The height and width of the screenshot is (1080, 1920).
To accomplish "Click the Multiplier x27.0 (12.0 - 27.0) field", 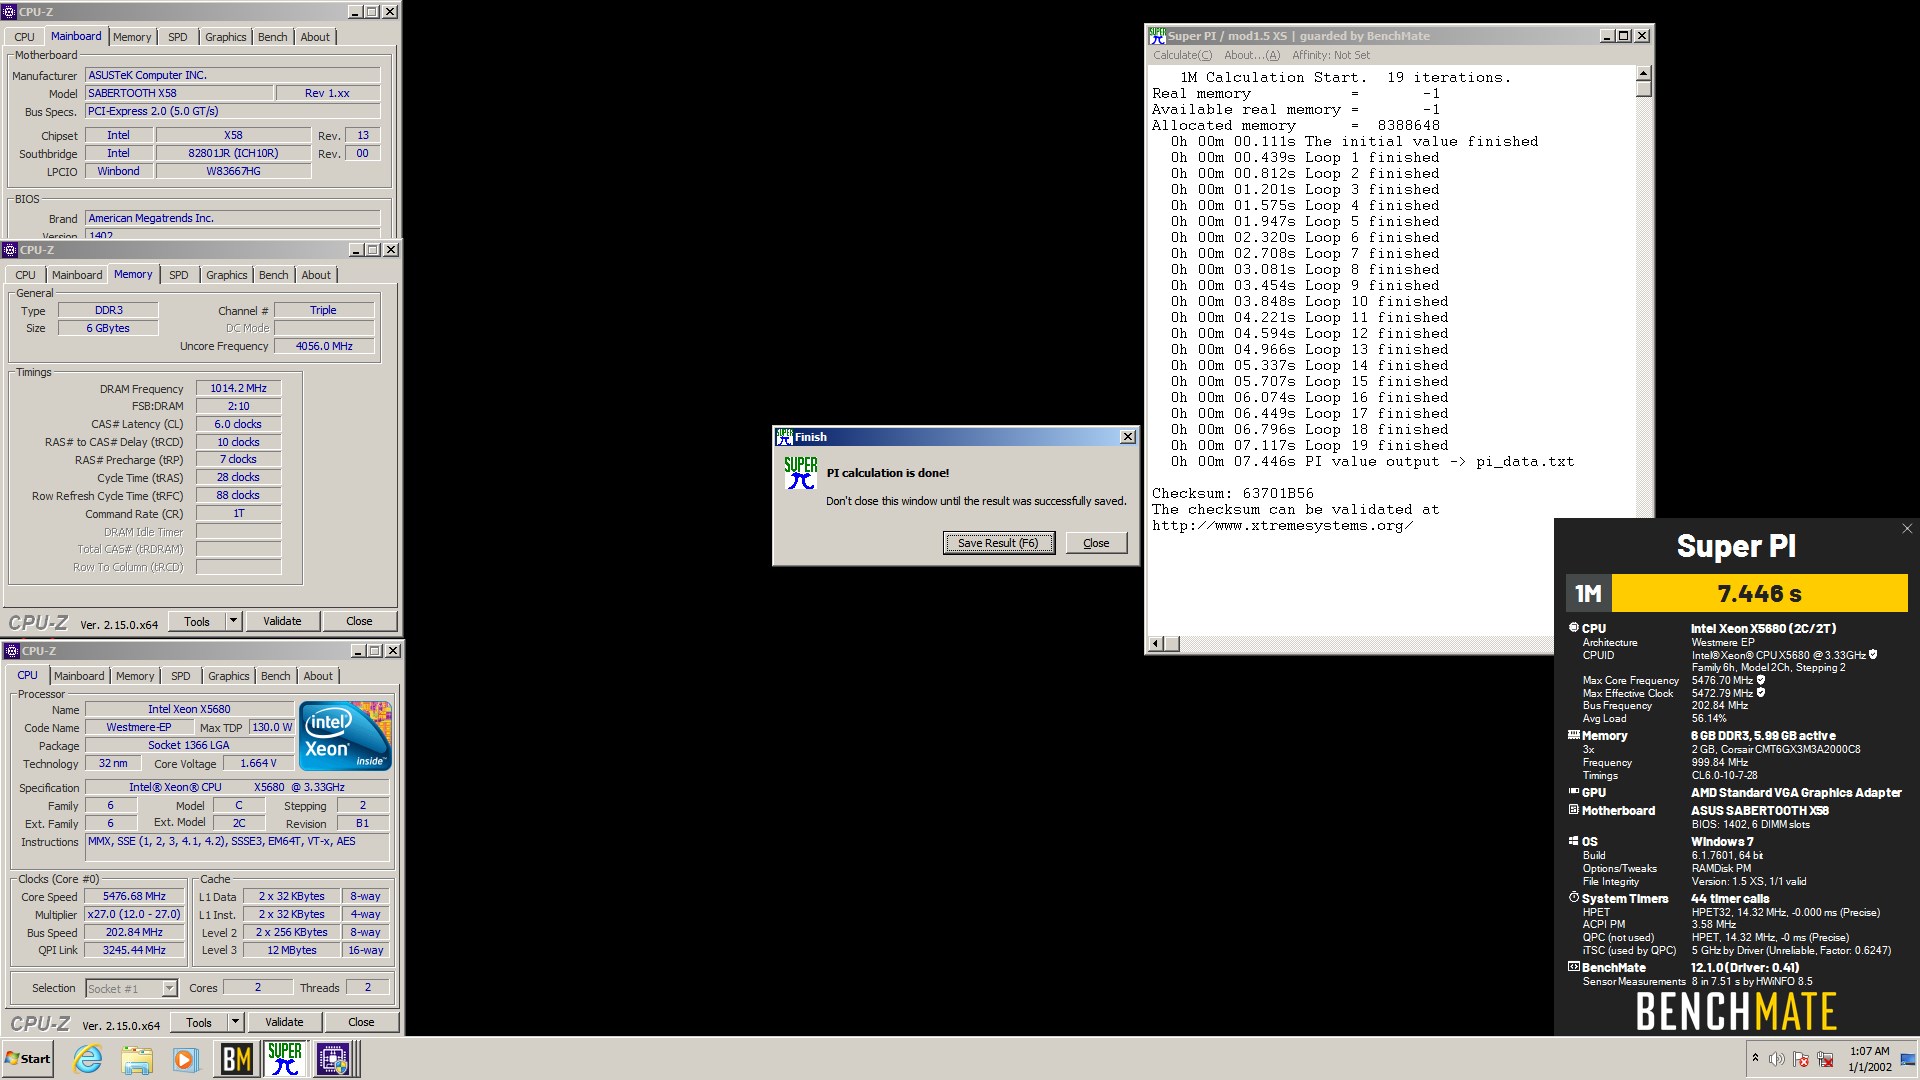I will pos(134,914).
